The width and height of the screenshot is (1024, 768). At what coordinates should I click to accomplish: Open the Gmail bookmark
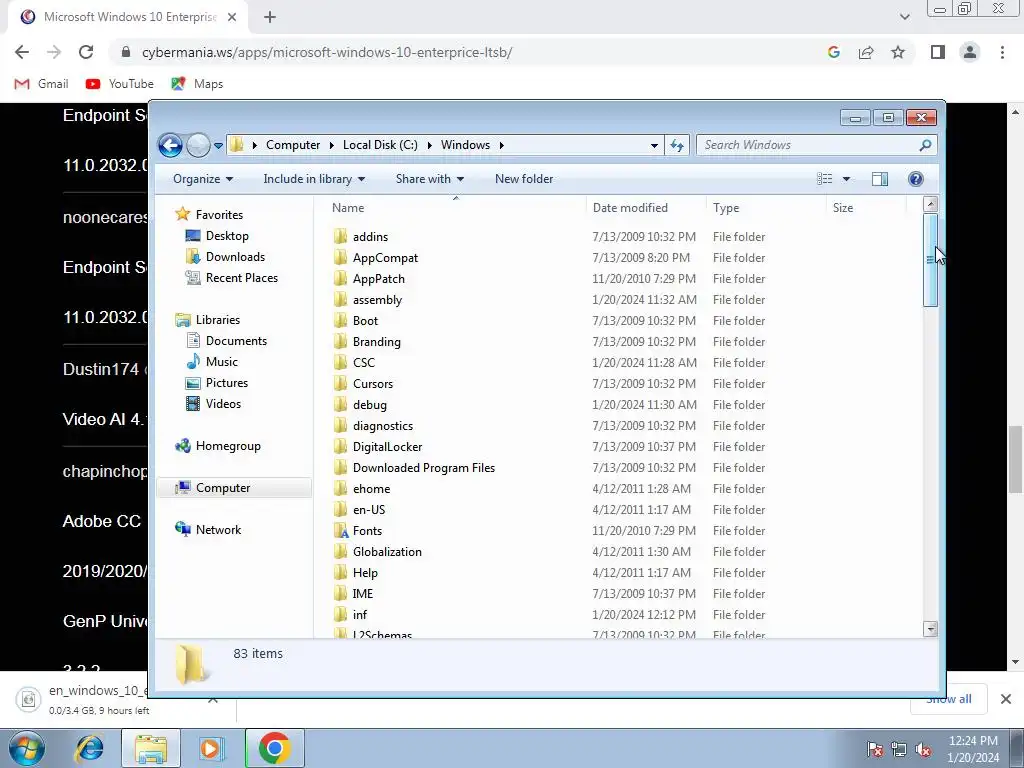41,84
